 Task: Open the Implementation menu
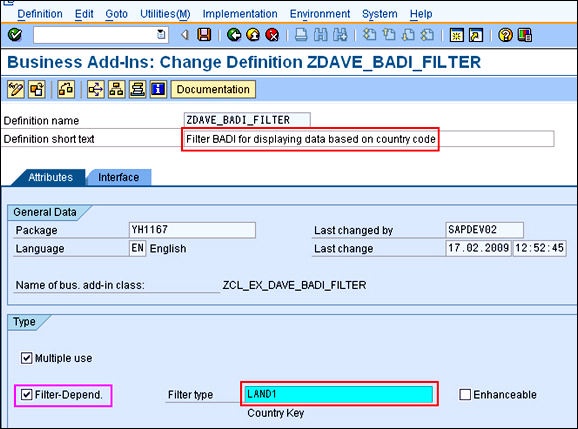(240, 14)
